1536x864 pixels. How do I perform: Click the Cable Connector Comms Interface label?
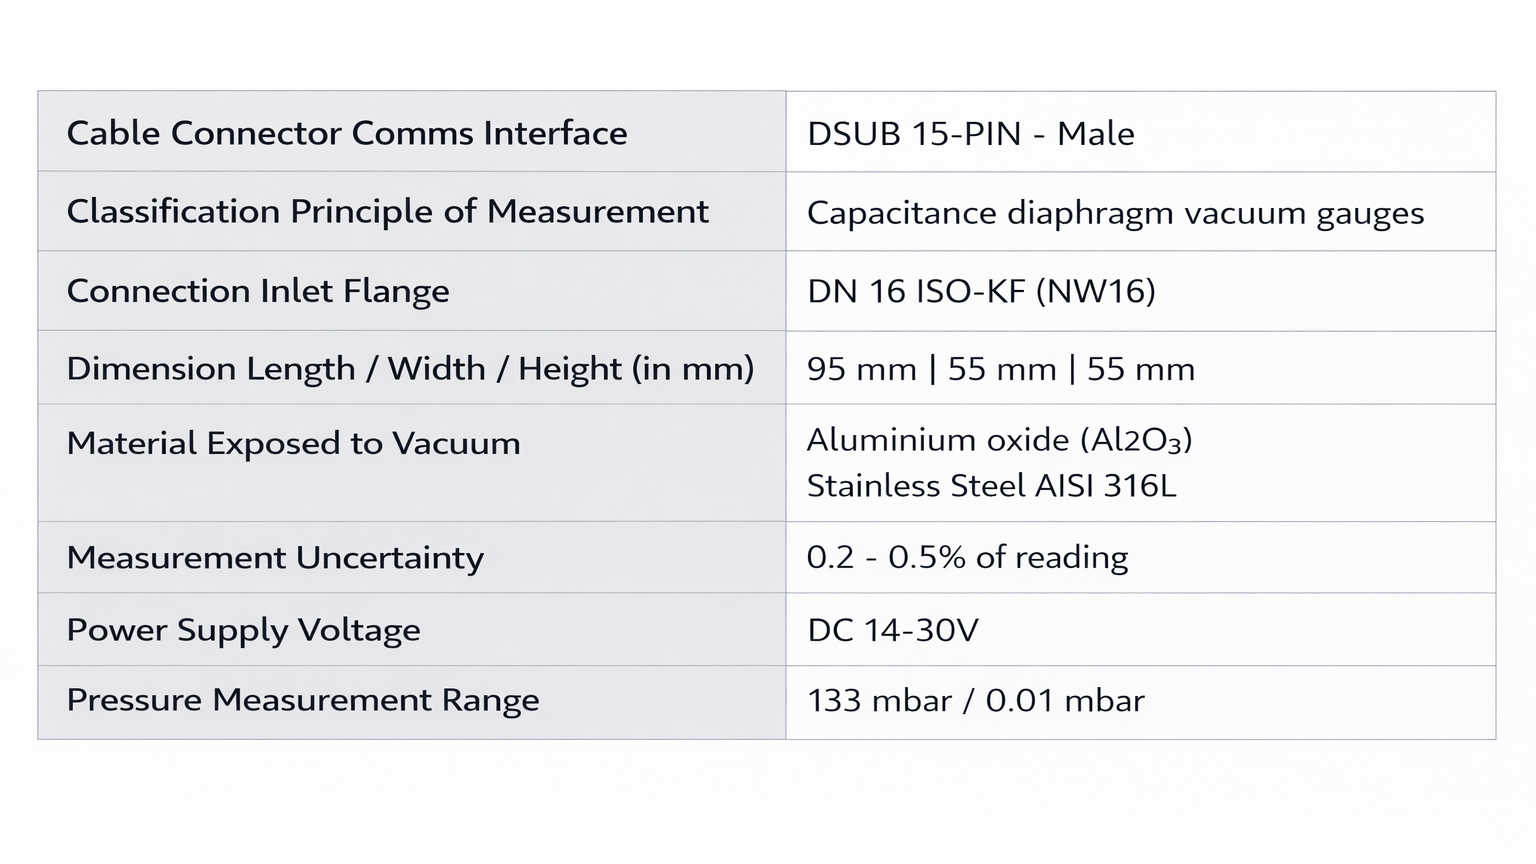[347, 133]
